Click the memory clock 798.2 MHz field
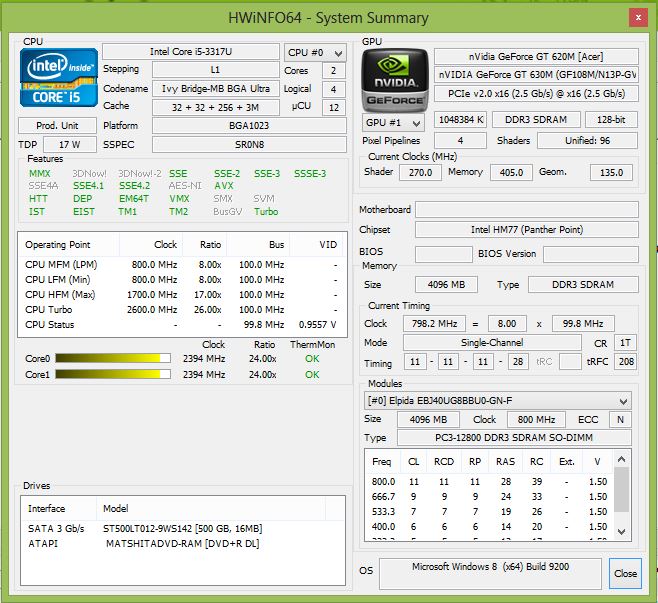658x603 pixels. click(x=434, y=324)
